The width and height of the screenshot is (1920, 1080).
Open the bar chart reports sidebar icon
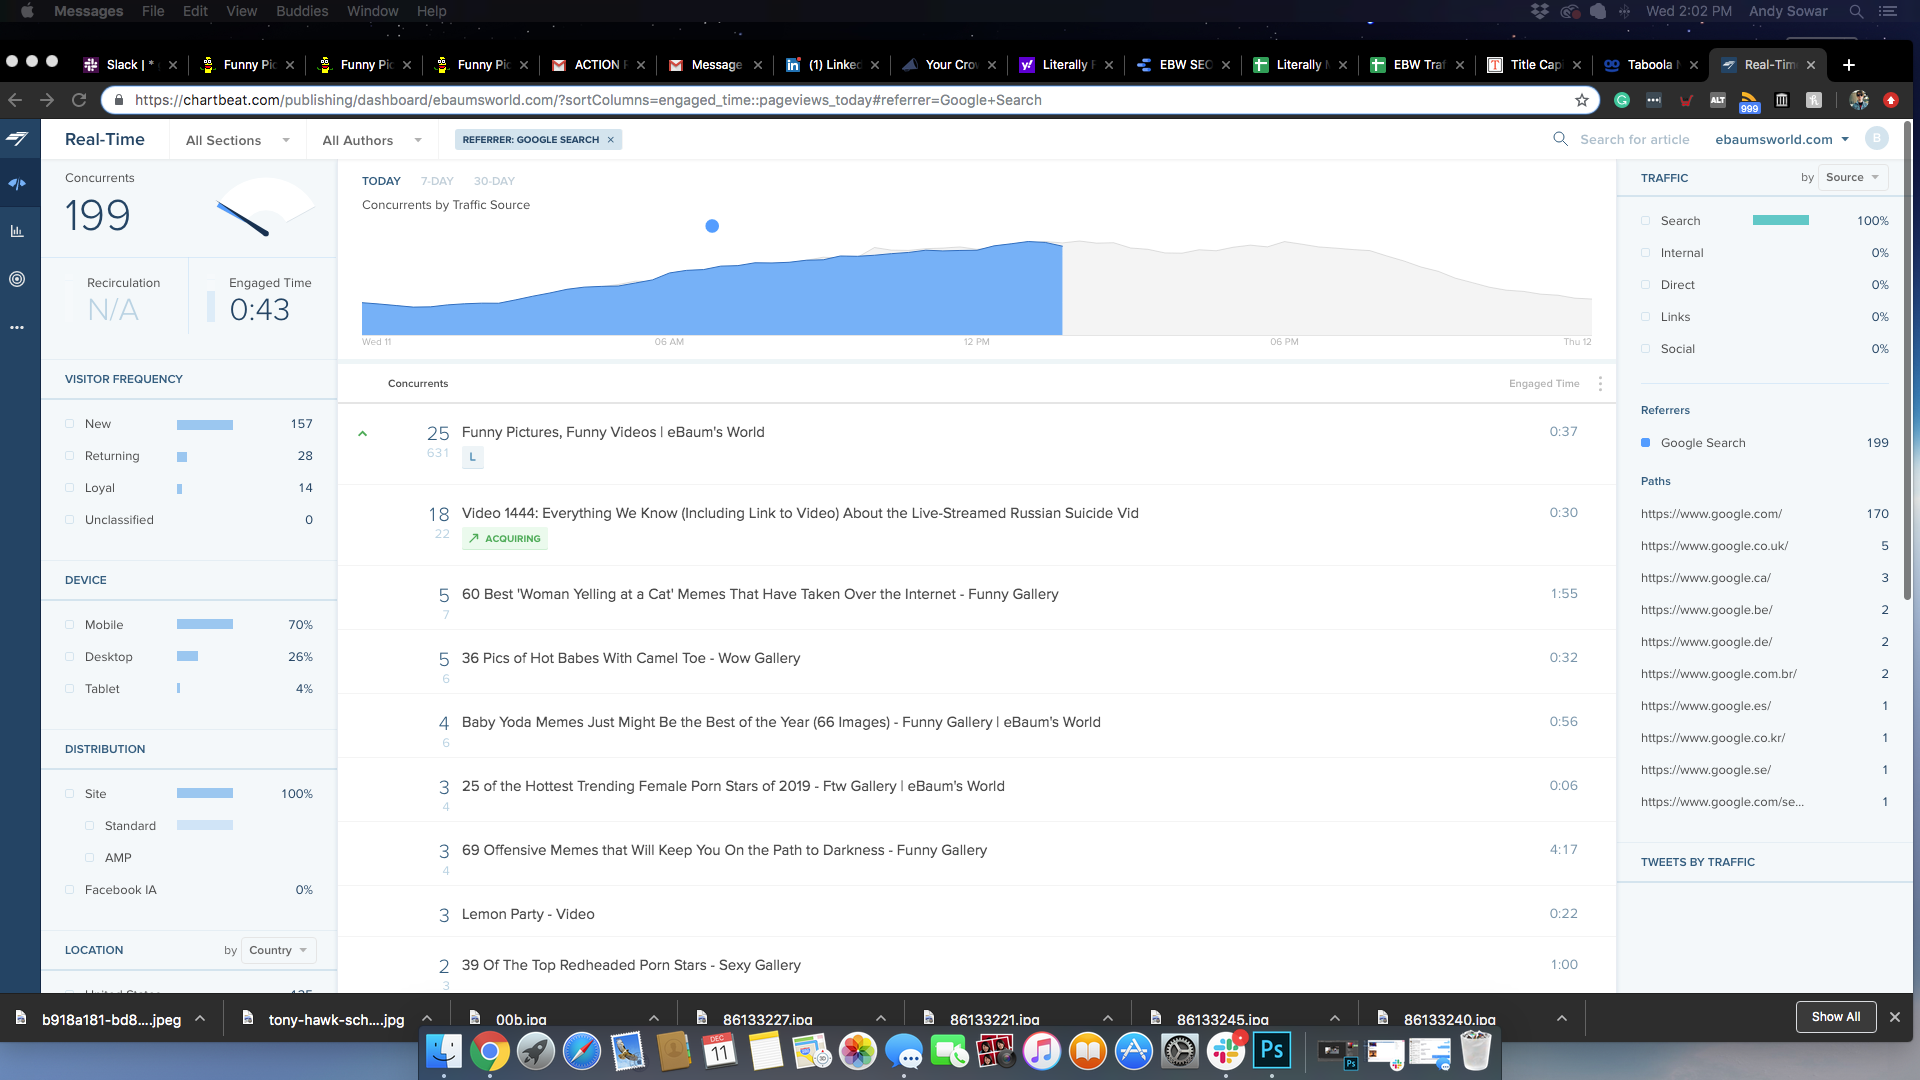coord(17,231)
